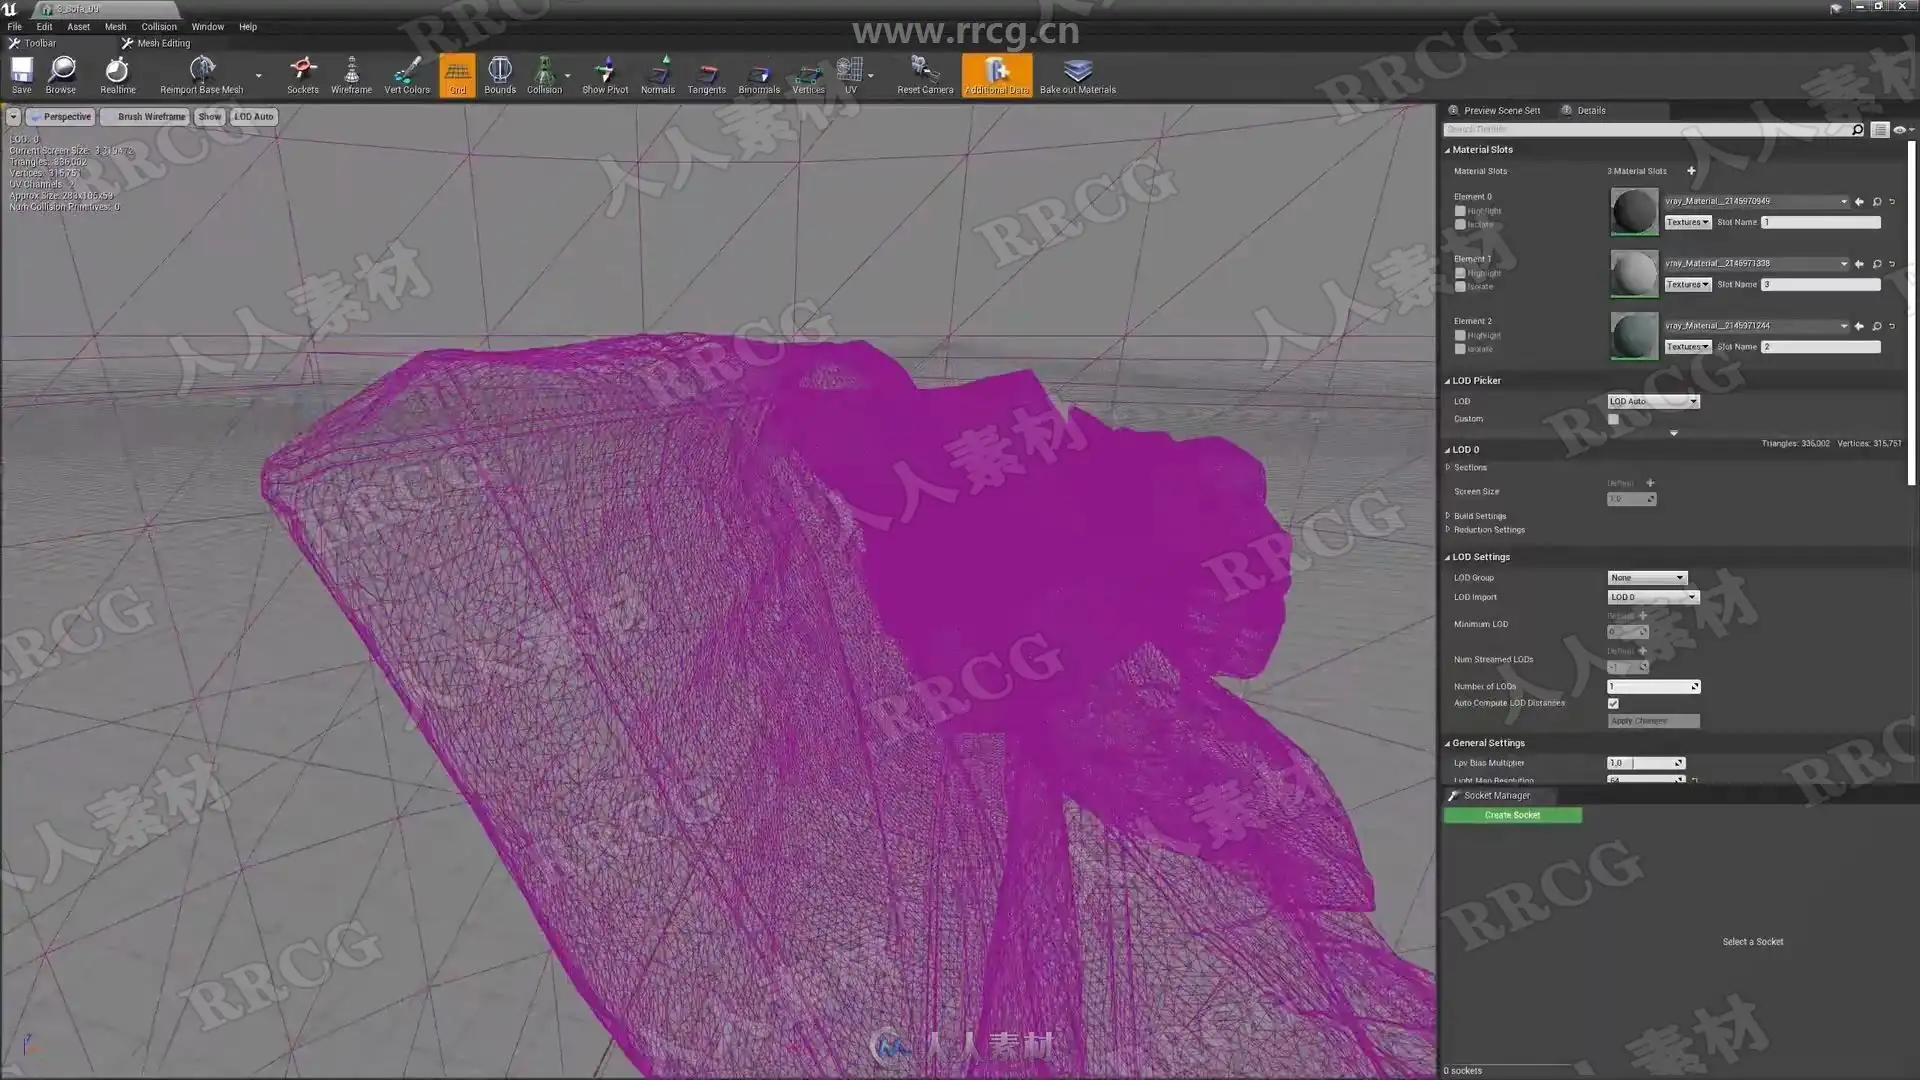Open the Collision menu
This screenshot has width=1920, height=1080.
click(x=158, y=27)
